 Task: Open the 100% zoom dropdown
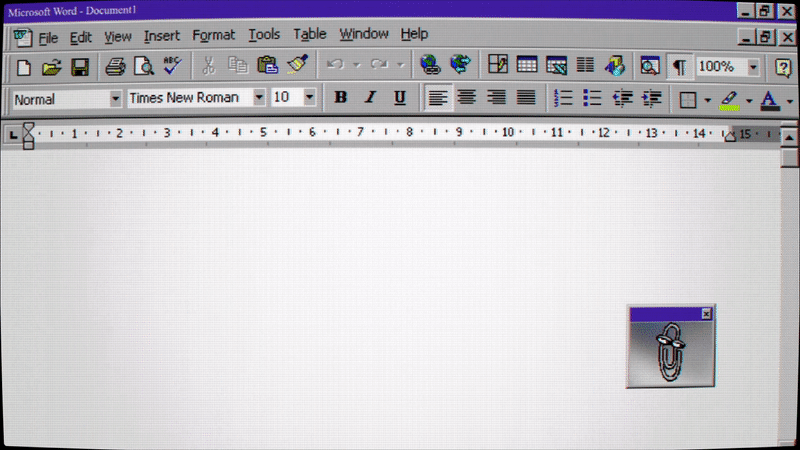tap(753, 67)
